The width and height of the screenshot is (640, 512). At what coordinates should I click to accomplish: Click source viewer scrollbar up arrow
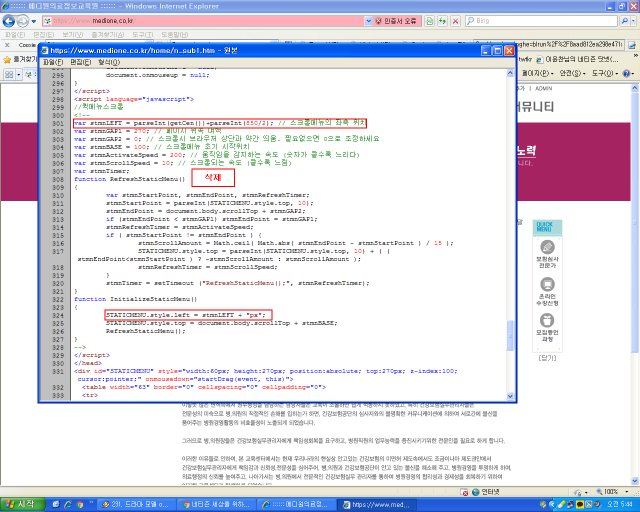[x=510, y=73]
